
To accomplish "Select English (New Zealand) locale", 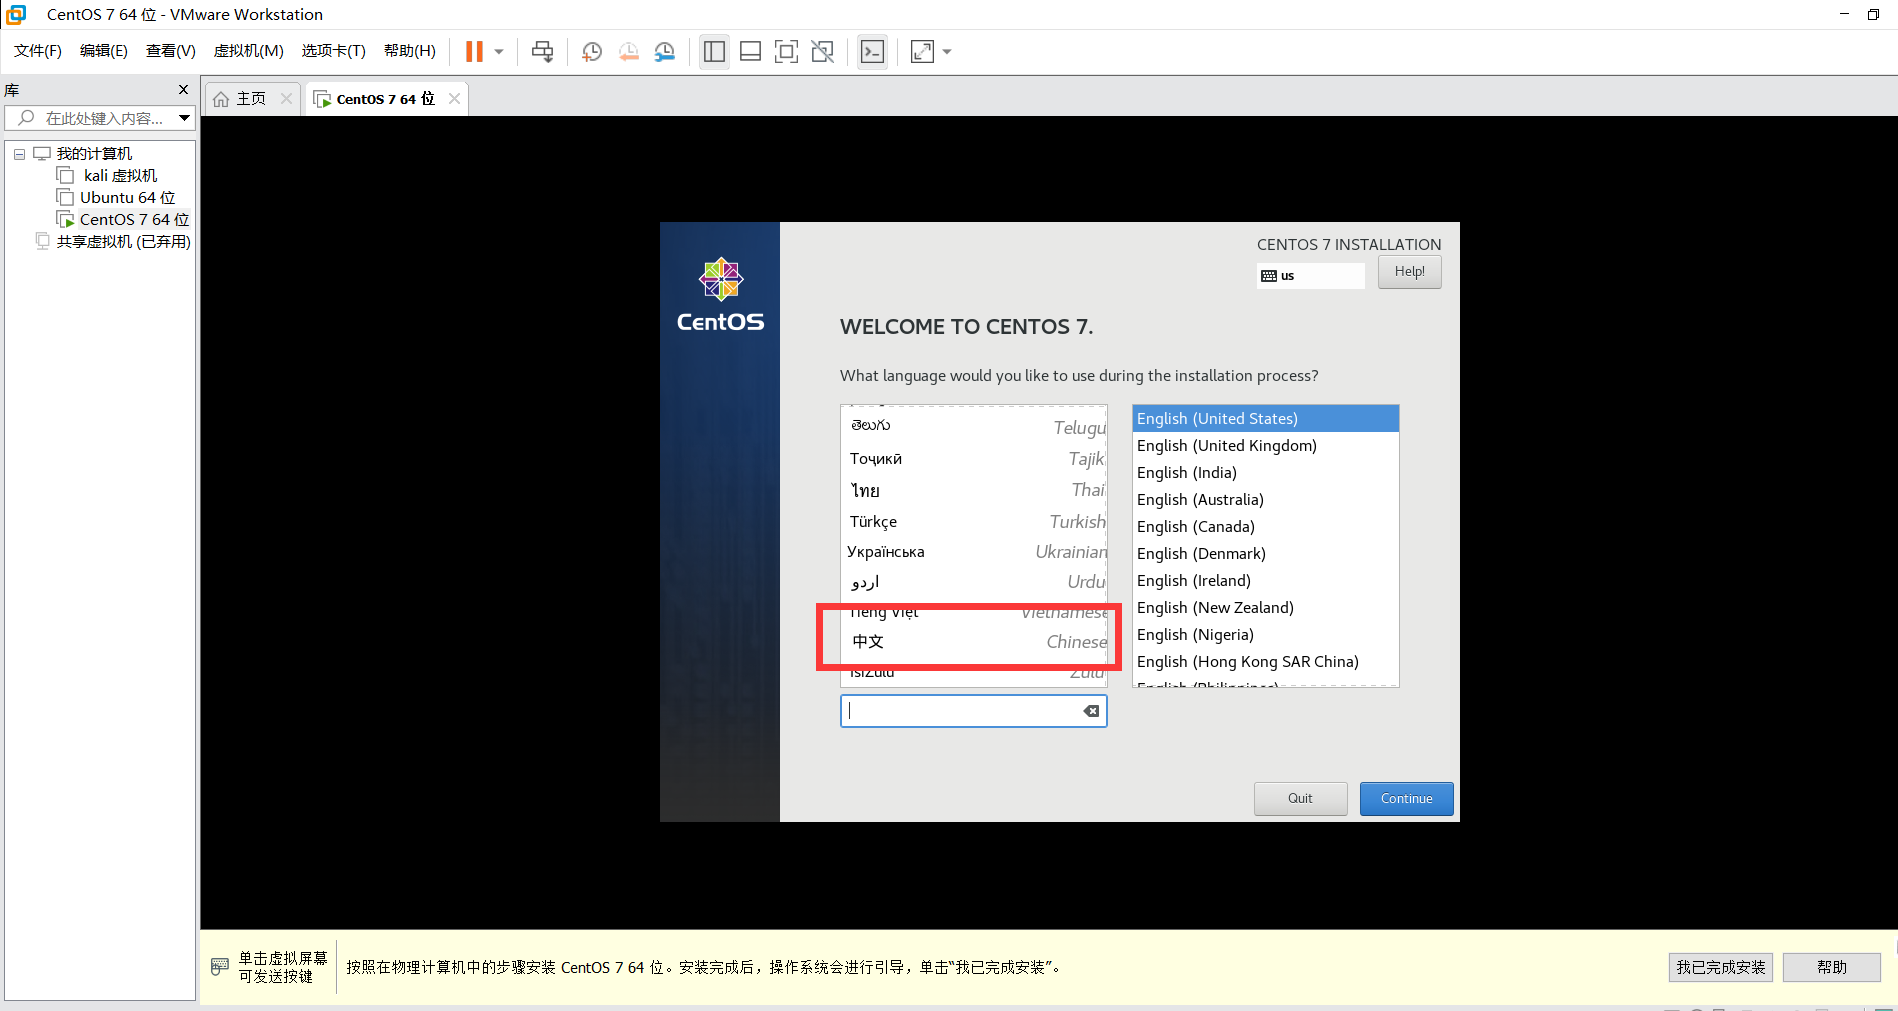I will click(x=1265, y=608).
